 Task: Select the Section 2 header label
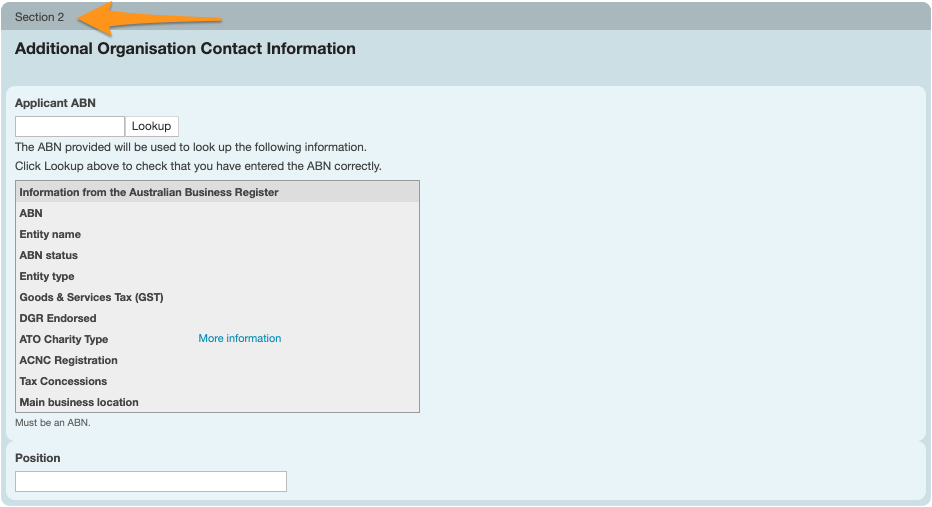pos(40,17)
